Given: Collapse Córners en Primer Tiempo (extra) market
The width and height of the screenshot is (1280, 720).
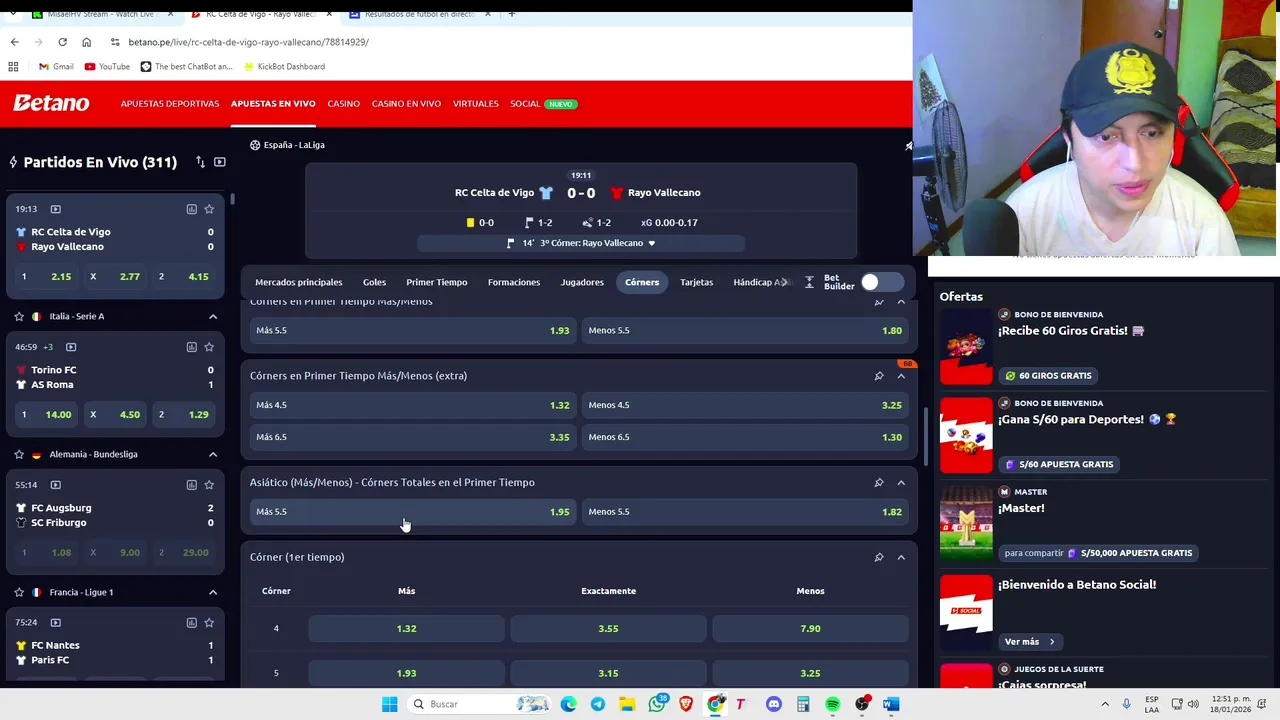Looking at the screenshot, I should [x=901, y=376].
